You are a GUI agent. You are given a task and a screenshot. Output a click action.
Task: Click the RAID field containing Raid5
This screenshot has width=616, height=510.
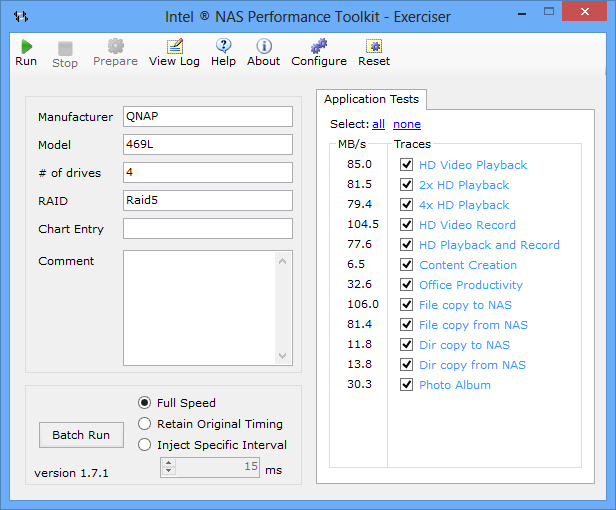pyautogui.click(x=208, y=200)
